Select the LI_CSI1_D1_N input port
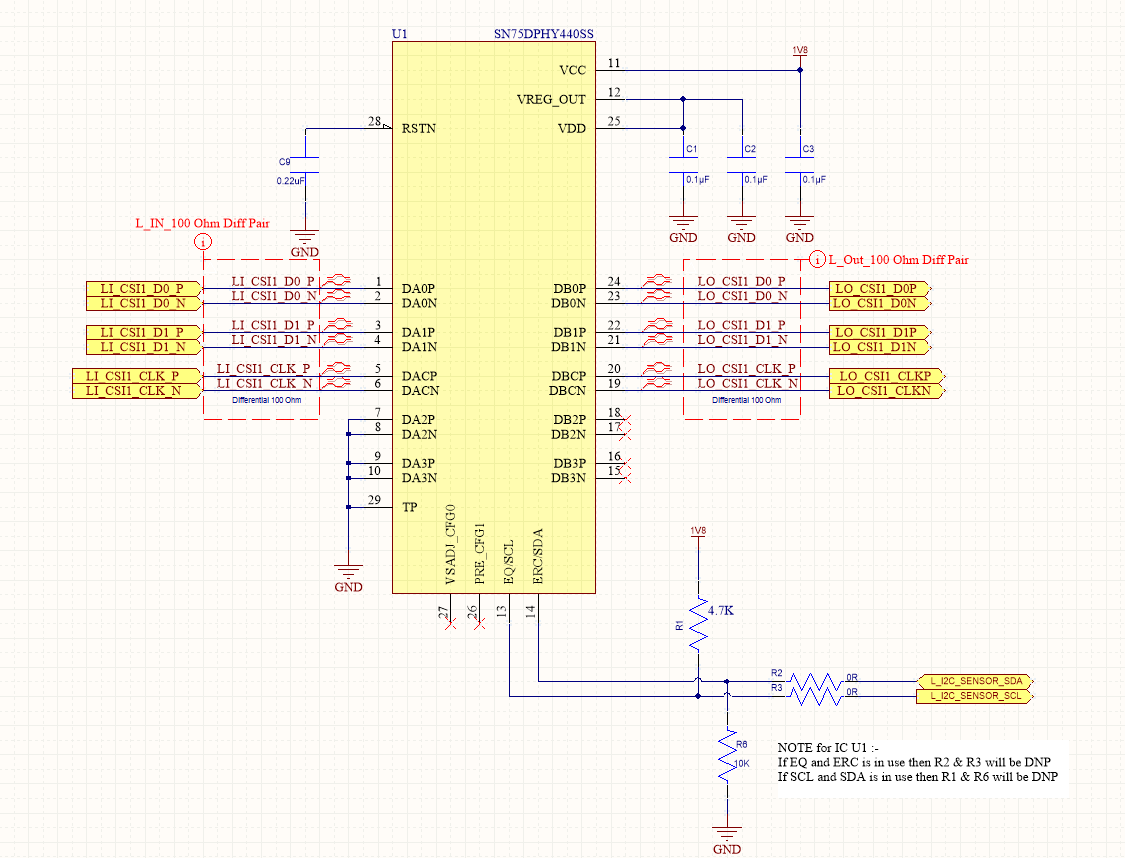 tap(144, 347)
